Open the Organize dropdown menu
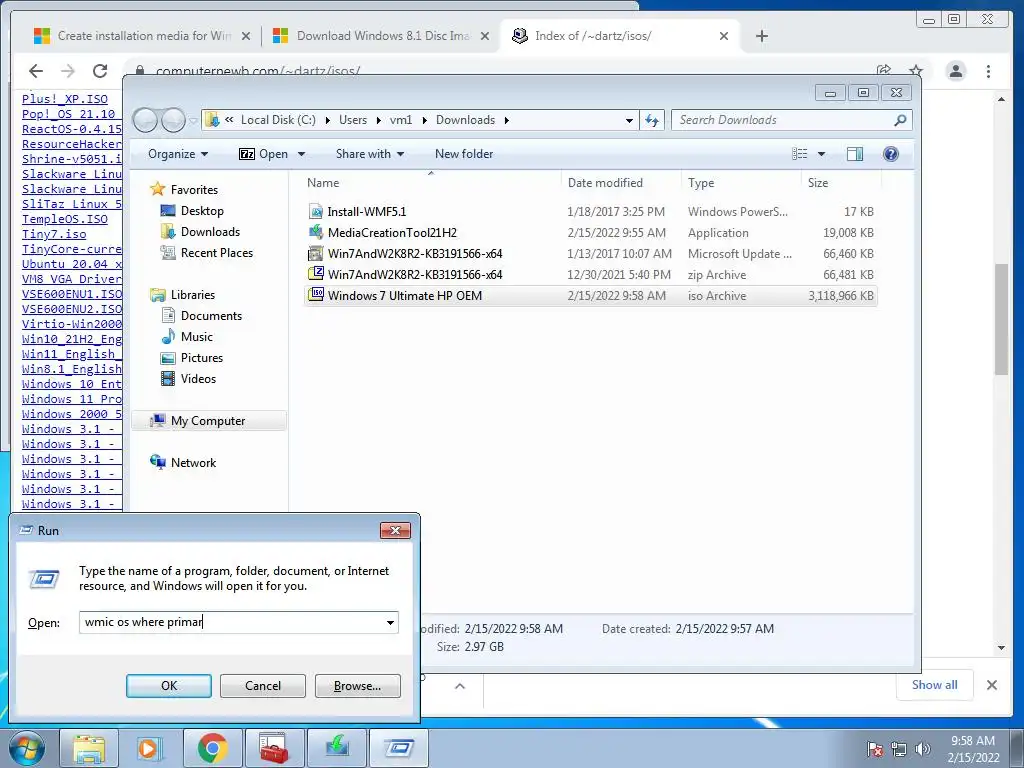 pos(178,154)
